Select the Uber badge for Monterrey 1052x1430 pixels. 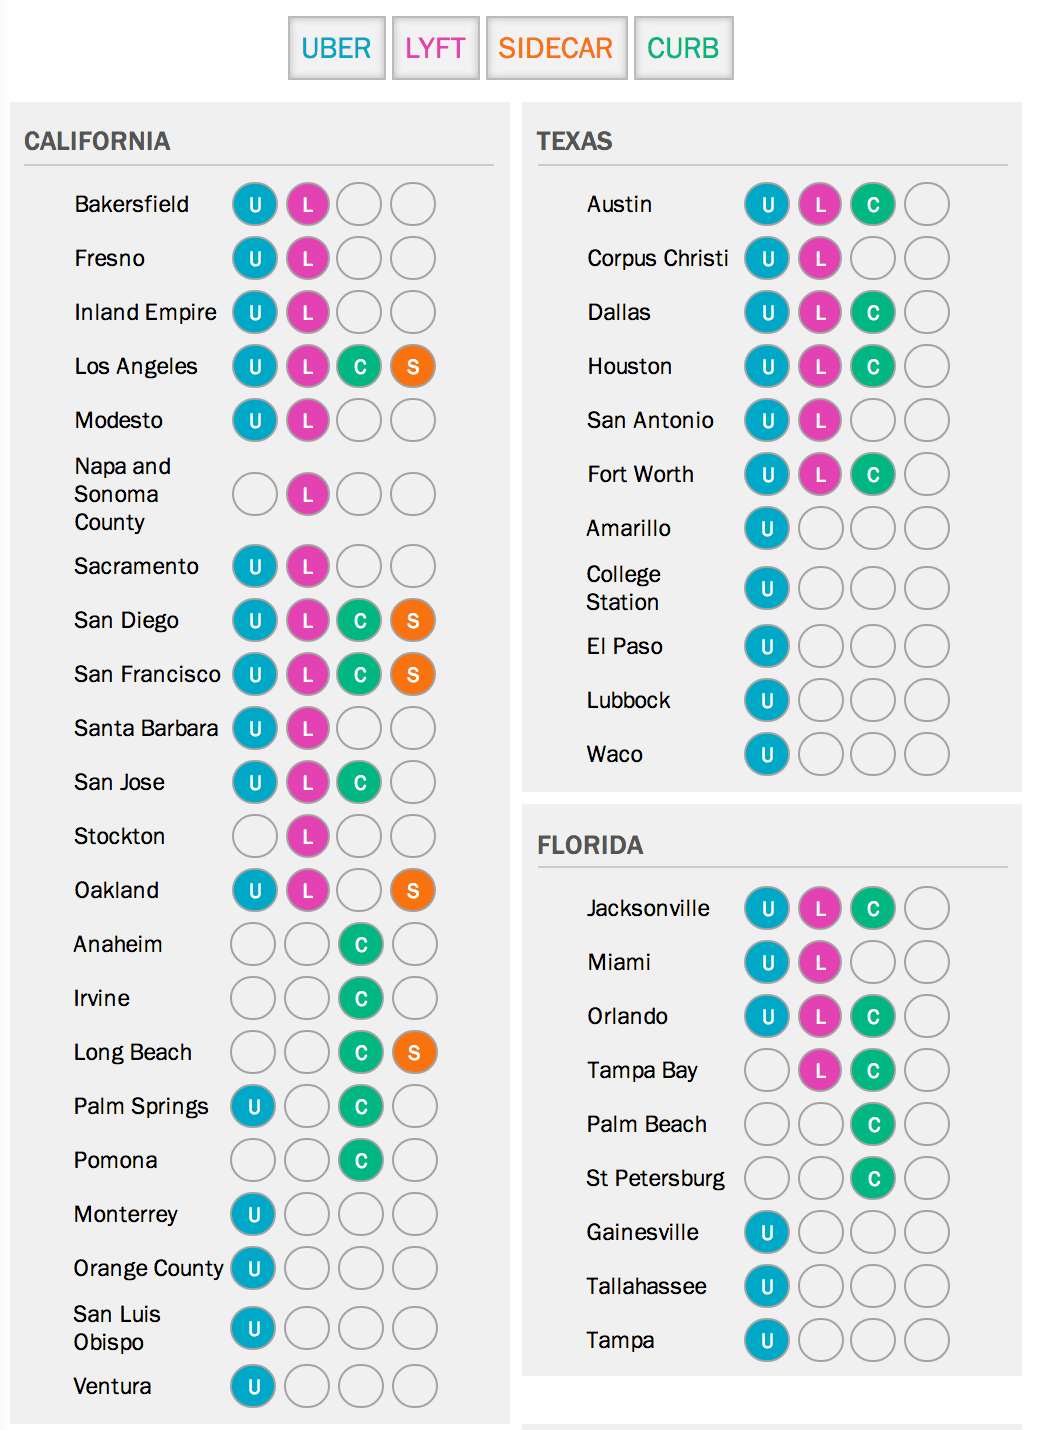[254, 1214]
